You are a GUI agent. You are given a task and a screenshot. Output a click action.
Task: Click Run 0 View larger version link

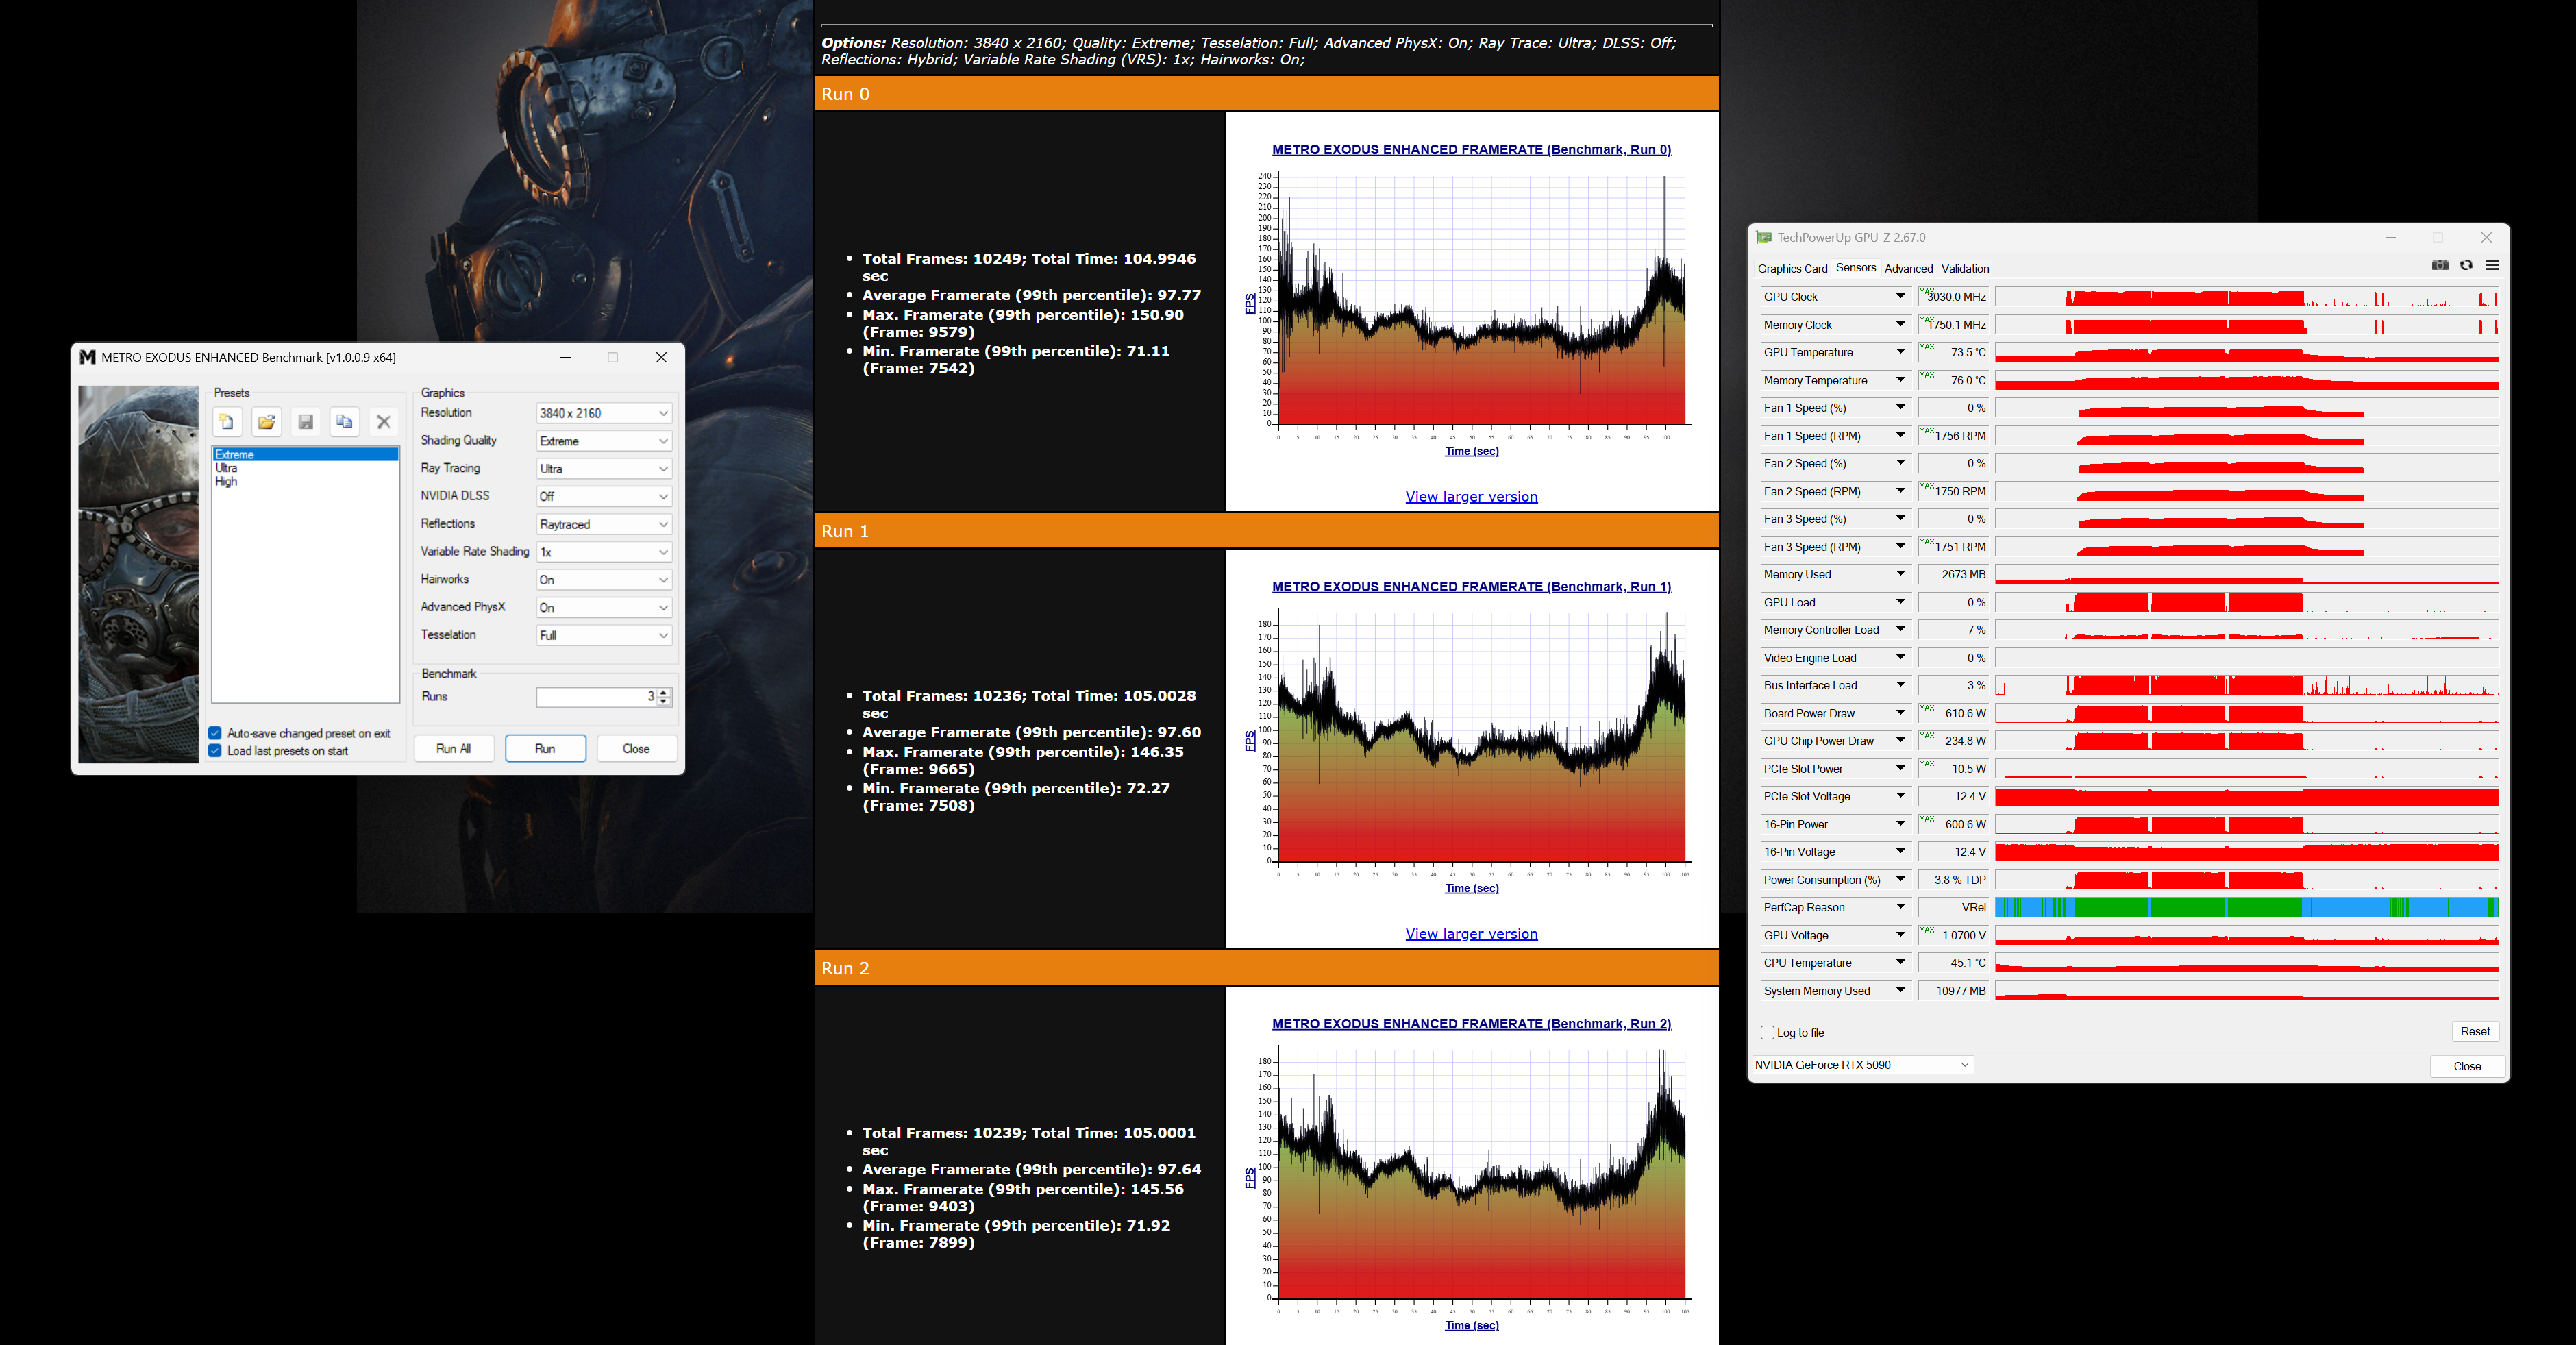tap(1471, 497)
